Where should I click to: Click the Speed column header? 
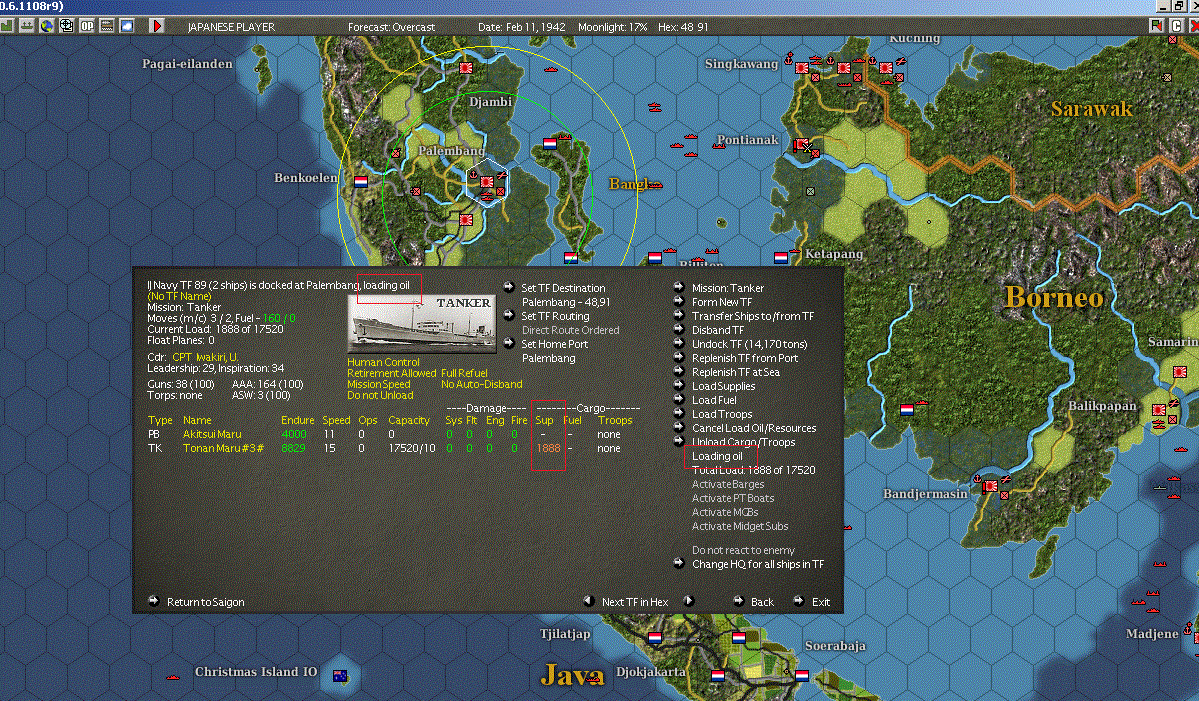coord(336,420)
